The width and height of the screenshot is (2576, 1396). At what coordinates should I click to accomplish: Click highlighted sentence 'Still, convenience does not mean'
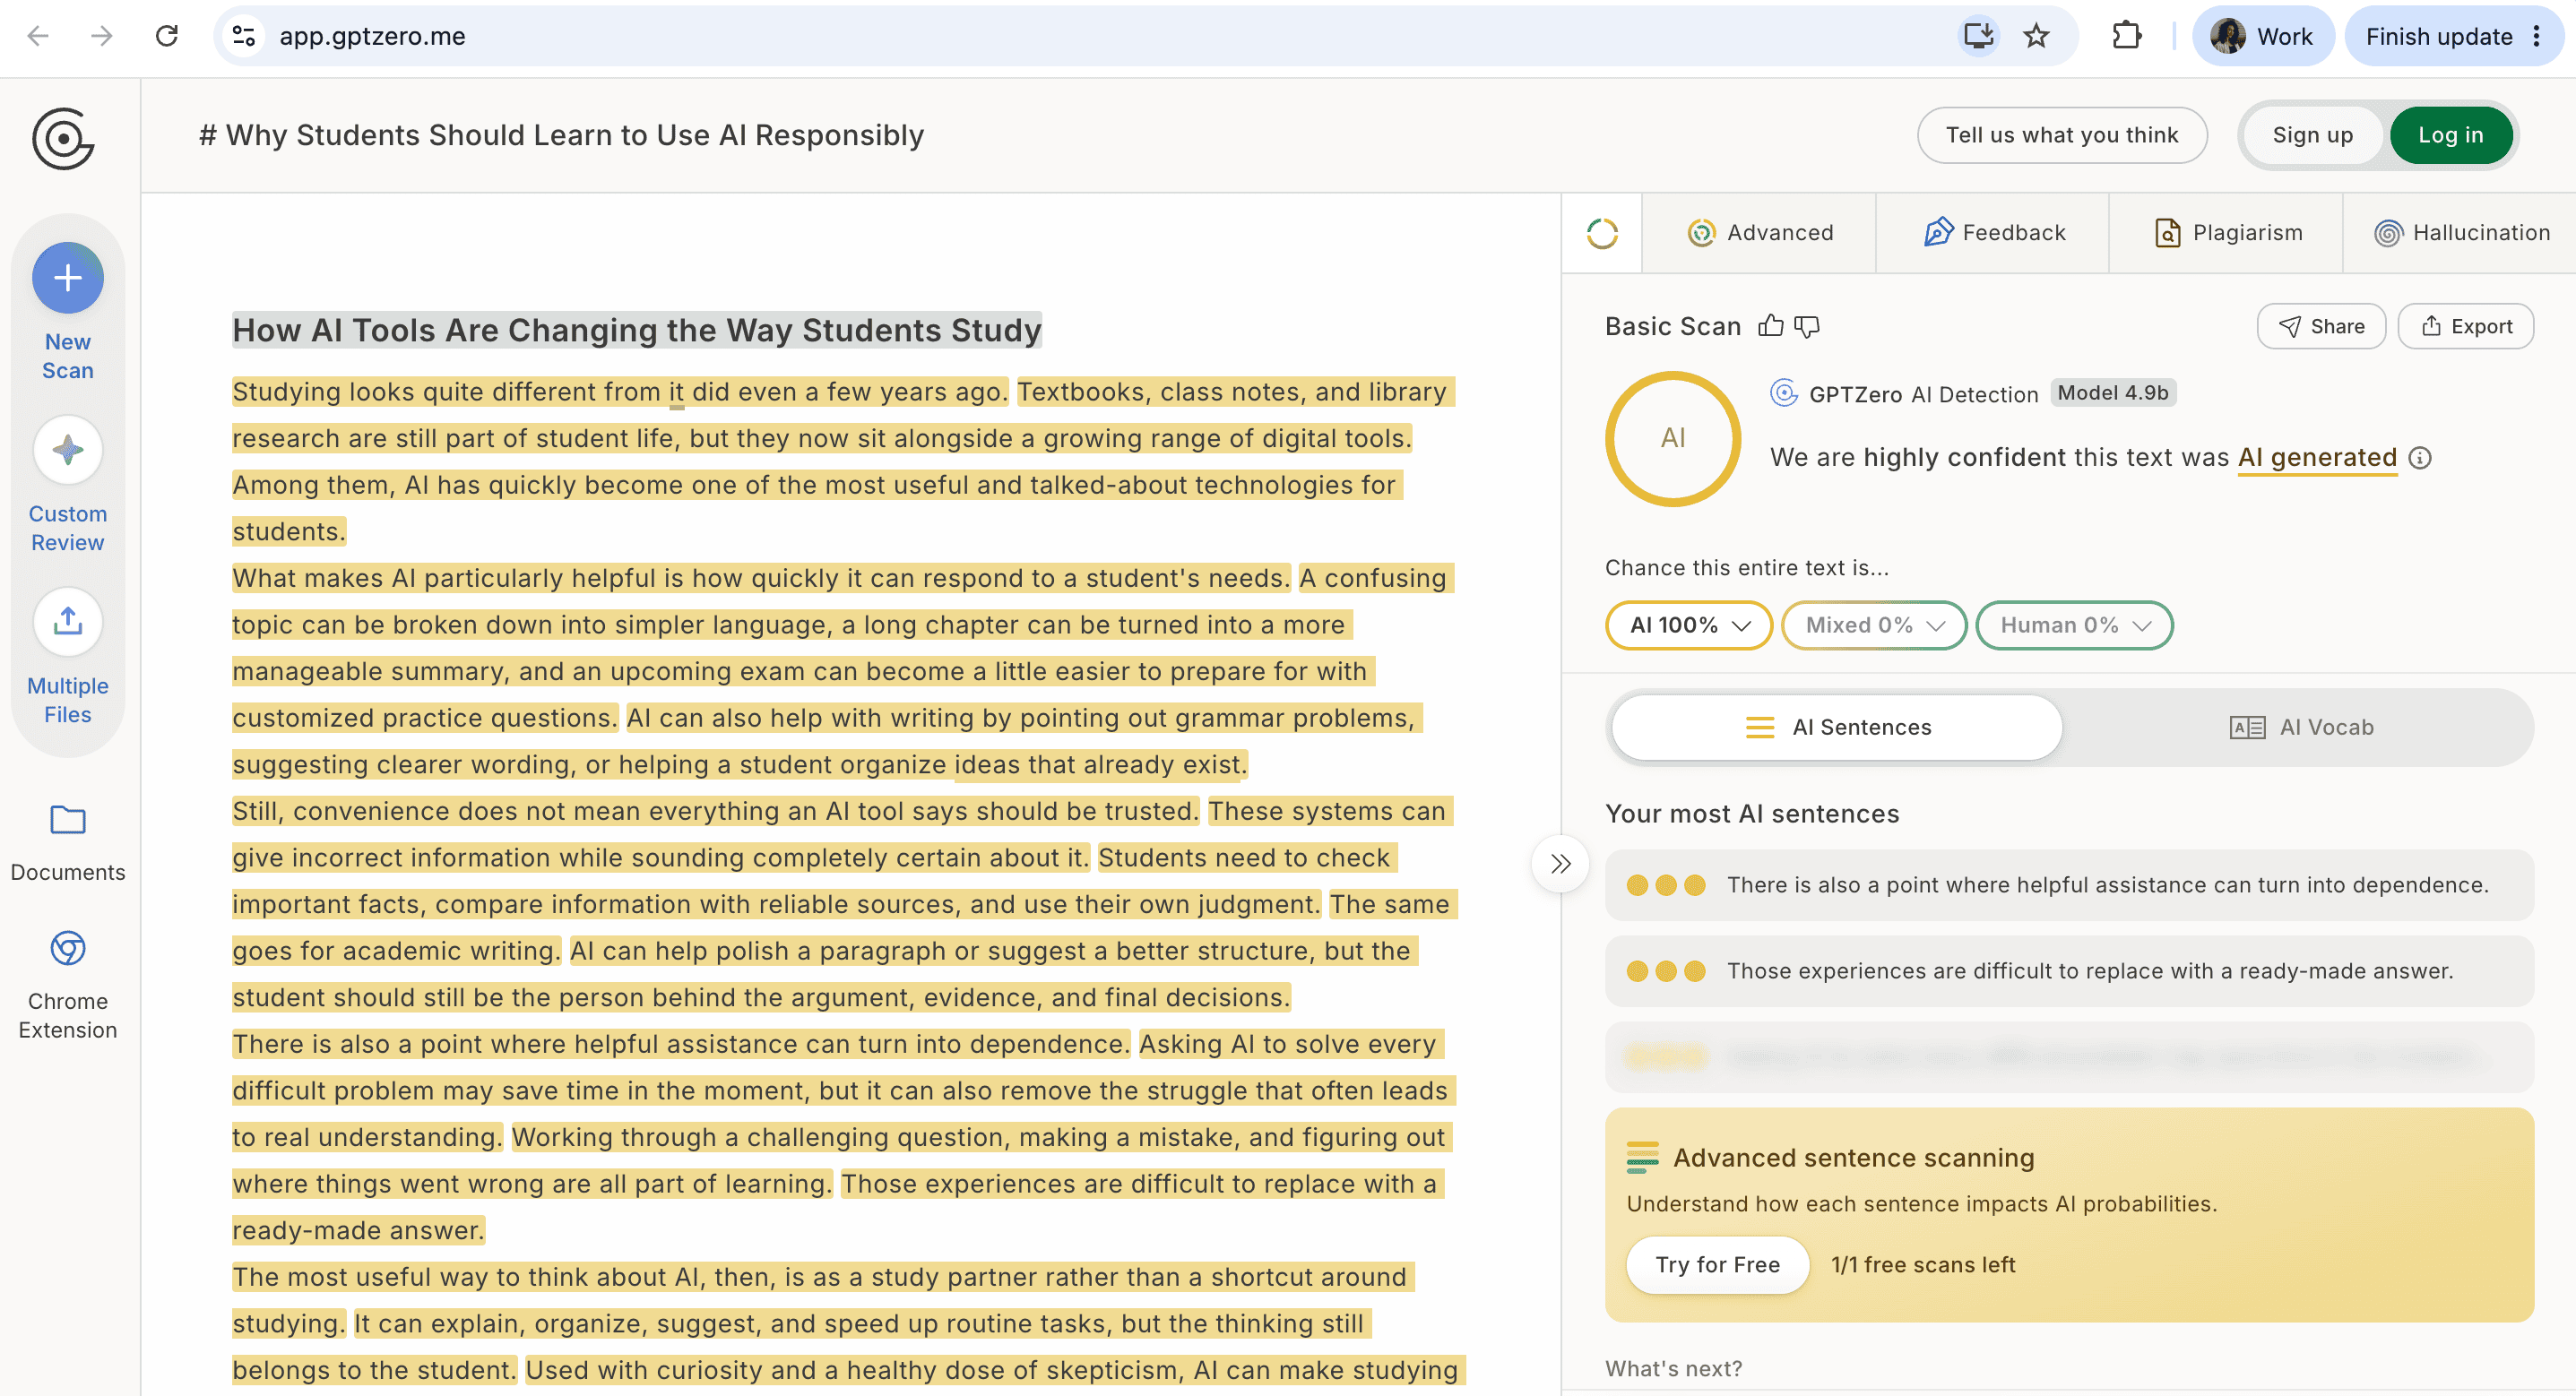pyautogui.click(x=715, y=811)
